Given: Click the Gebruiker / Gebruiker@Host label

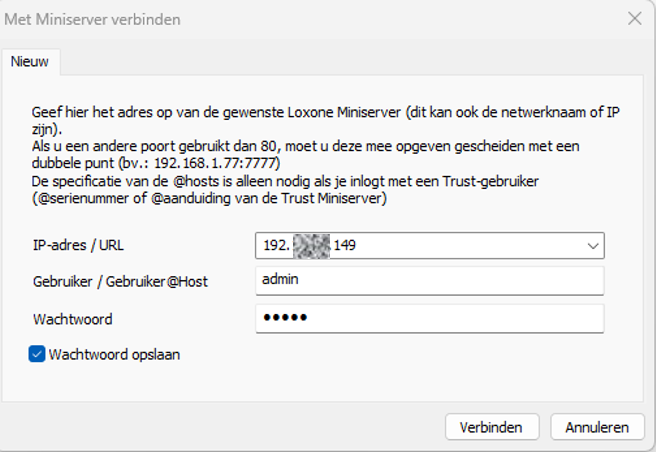Looking at the screenshot, I should tap(120, 281).
